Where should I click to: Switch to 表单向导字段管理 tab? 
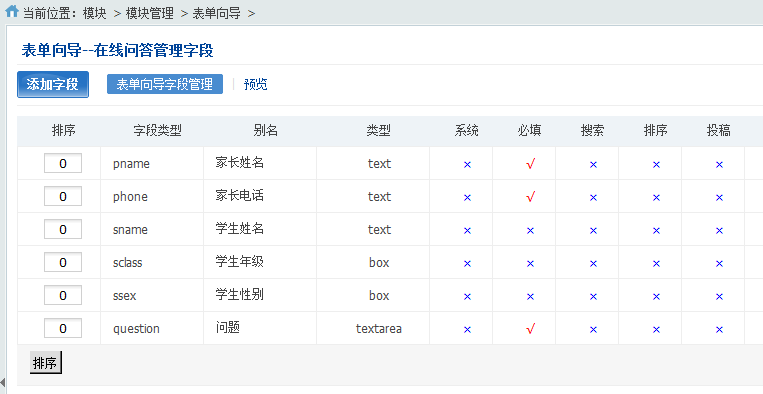pyautogui.click(x=165, y=84)
